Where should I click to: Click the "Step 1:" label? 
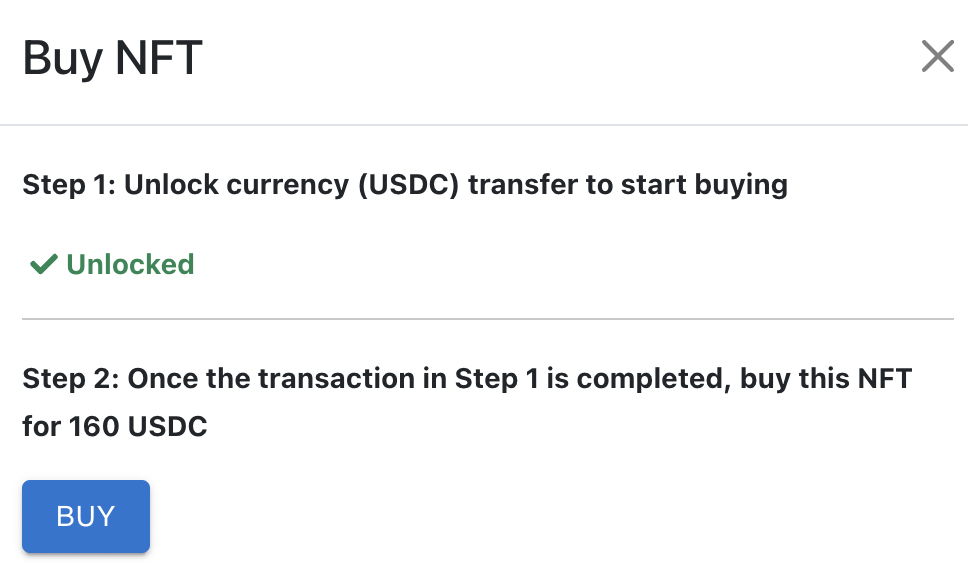pyautogui.click(x=68, y=185)
